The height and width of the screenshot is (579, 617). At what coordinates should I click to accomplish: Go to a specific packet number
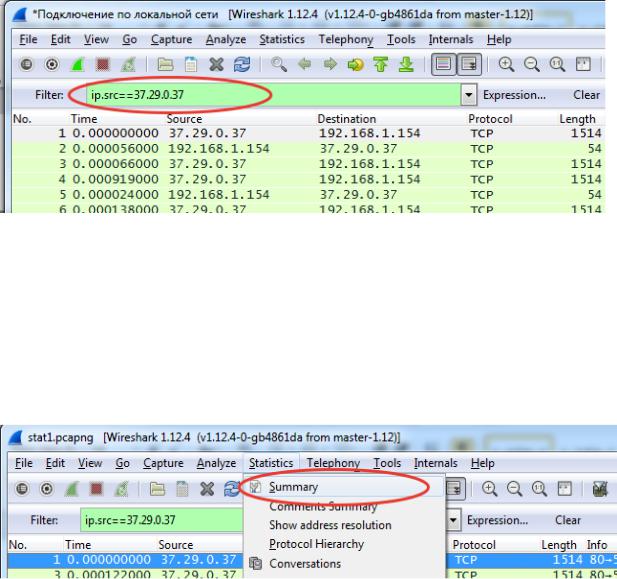[355, 64]
